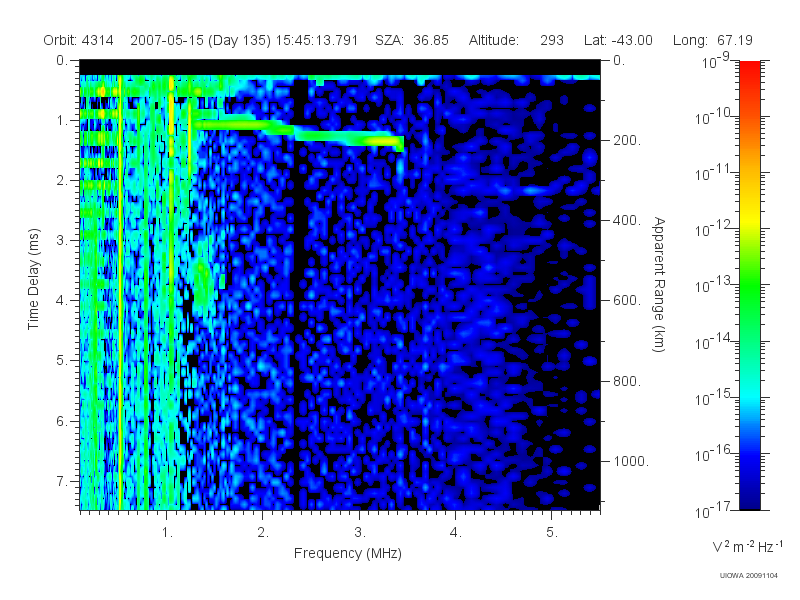Viewport: 800px width, 600px height.
Task: Click the SZA: 36.85 label
Action: (x=412, y=40)
